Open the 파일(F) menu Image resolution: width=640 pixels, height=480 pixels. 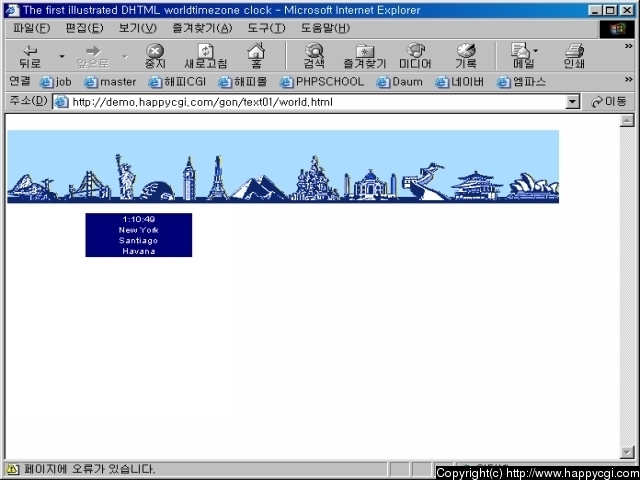(31, 28)
